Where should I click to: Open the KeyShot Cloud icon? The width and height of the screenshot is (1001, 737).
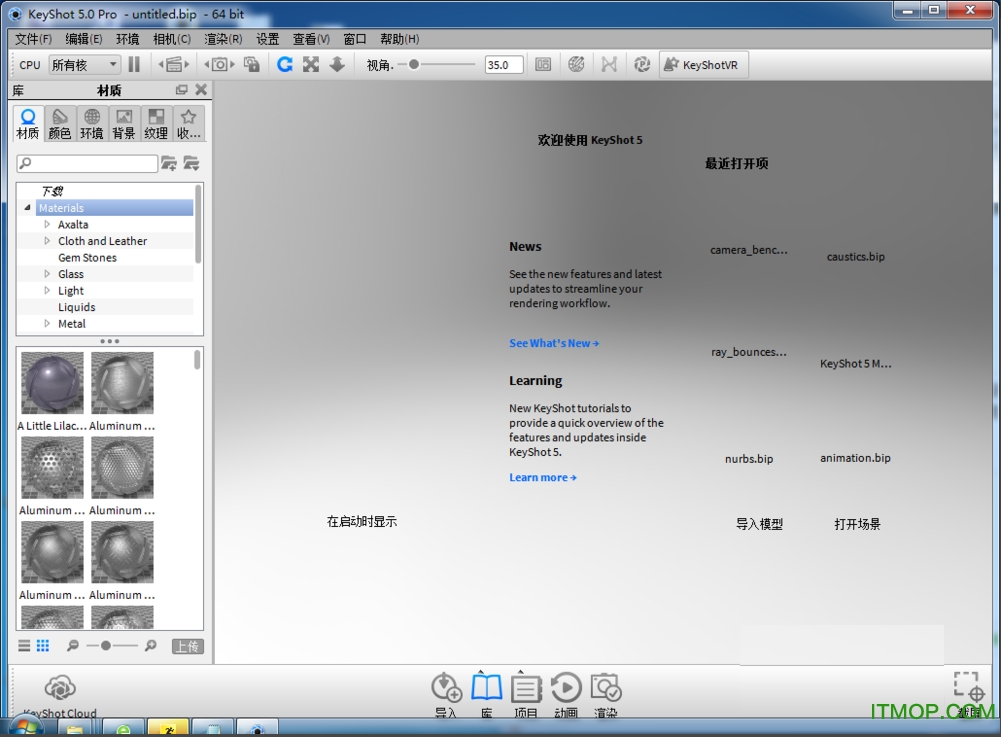pos(60,689)
